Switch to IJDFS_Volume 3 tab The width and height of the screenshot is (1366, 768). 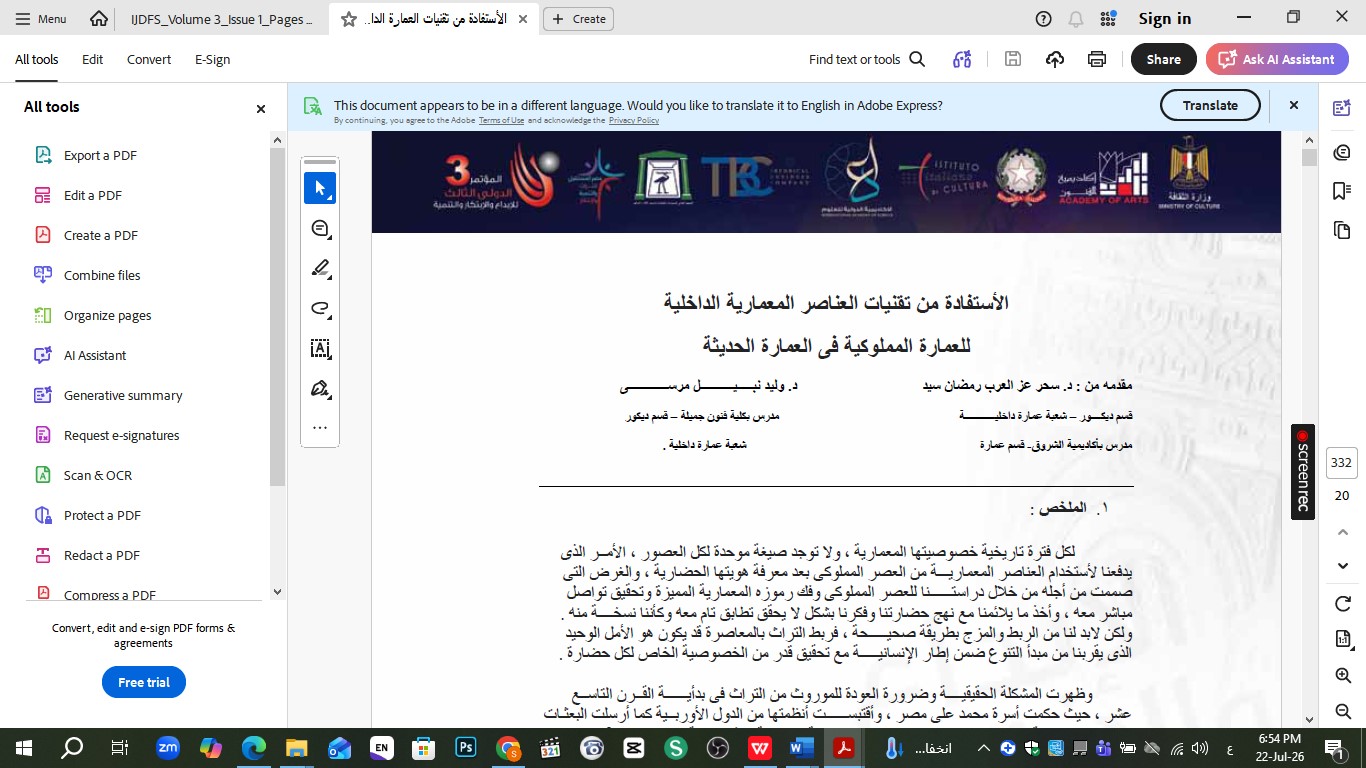tap(221, 19)
